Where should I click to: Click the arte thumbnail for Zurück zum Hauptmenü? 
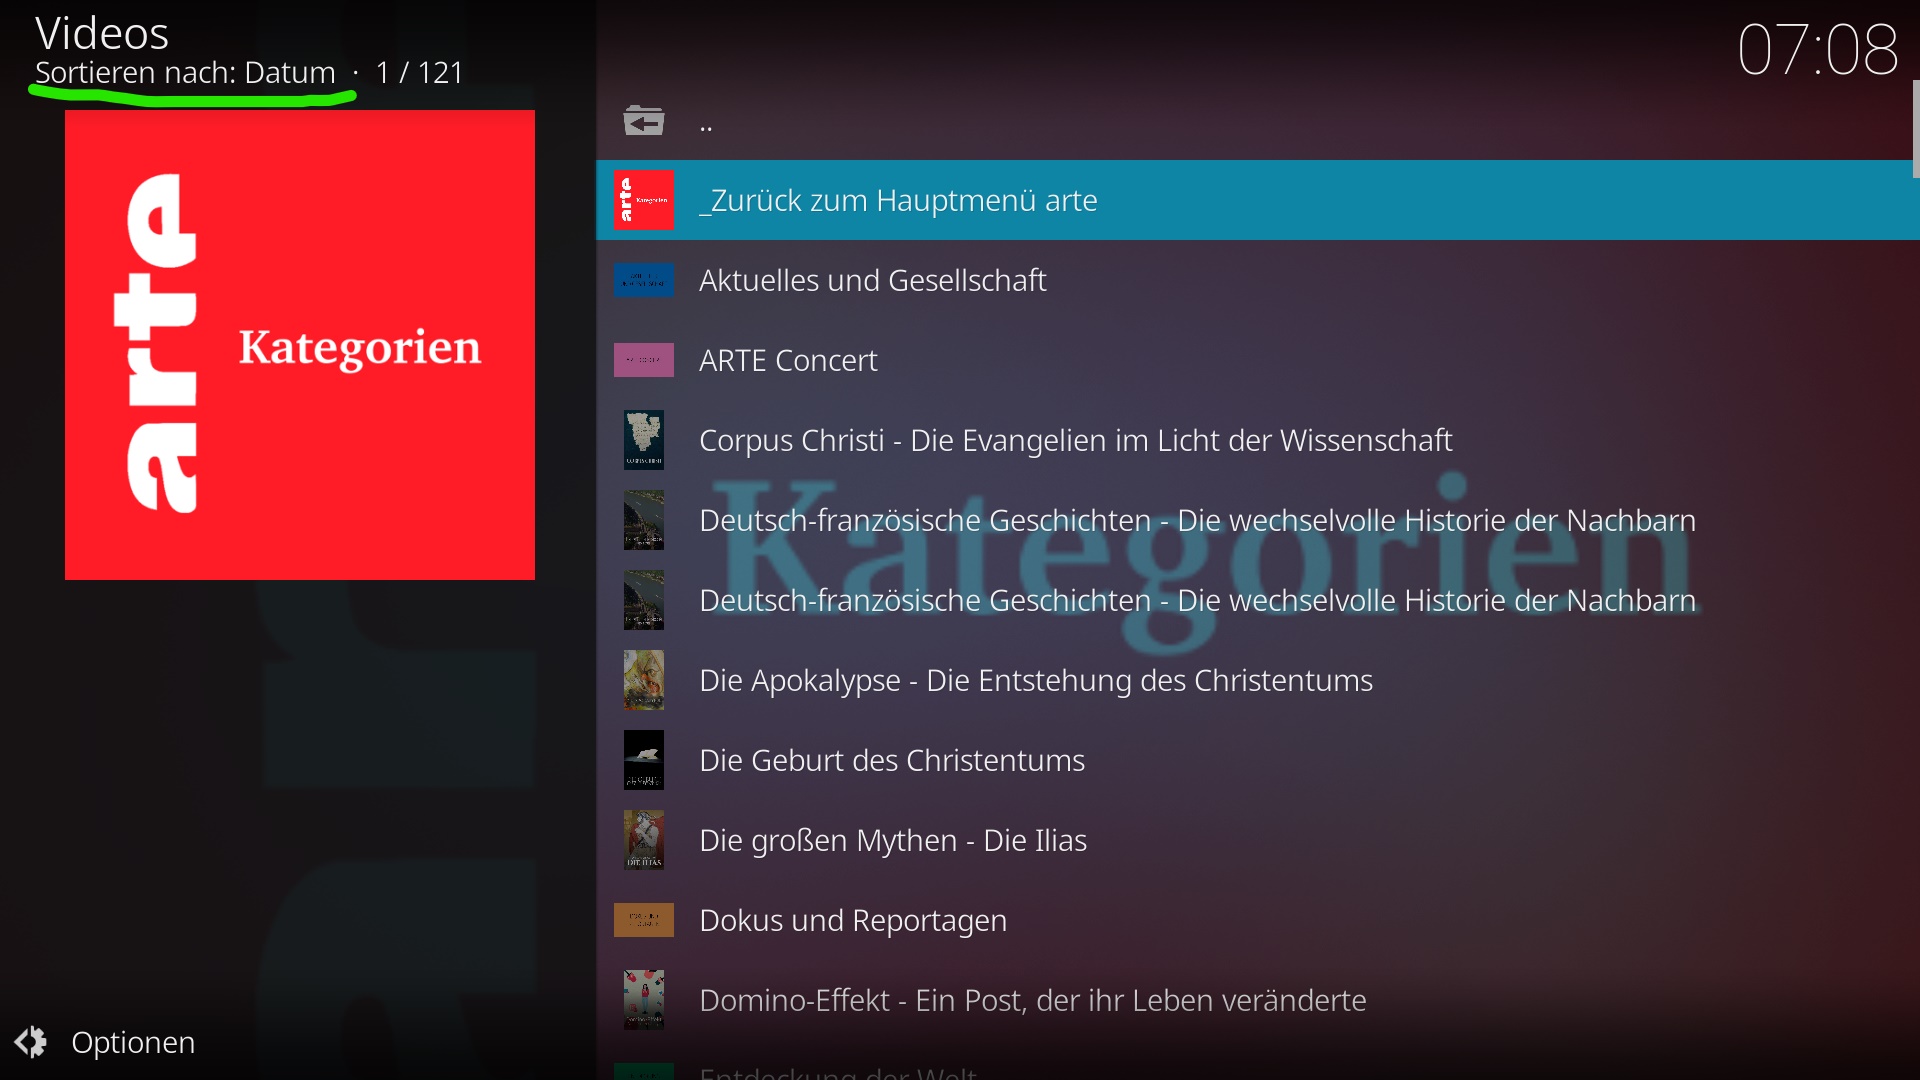point(643,200)
